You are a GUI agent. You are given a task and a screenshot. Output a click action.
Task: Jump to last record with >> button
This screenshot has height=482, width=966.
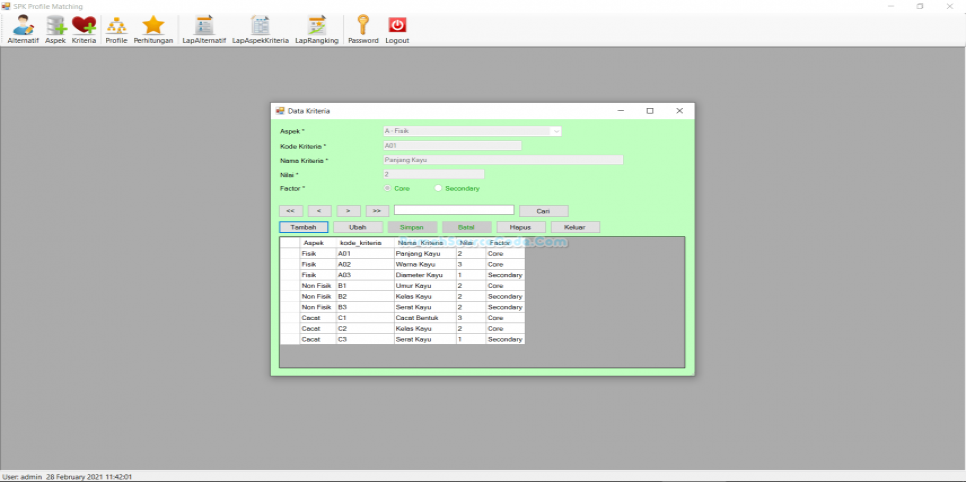[x=377, y=211]
